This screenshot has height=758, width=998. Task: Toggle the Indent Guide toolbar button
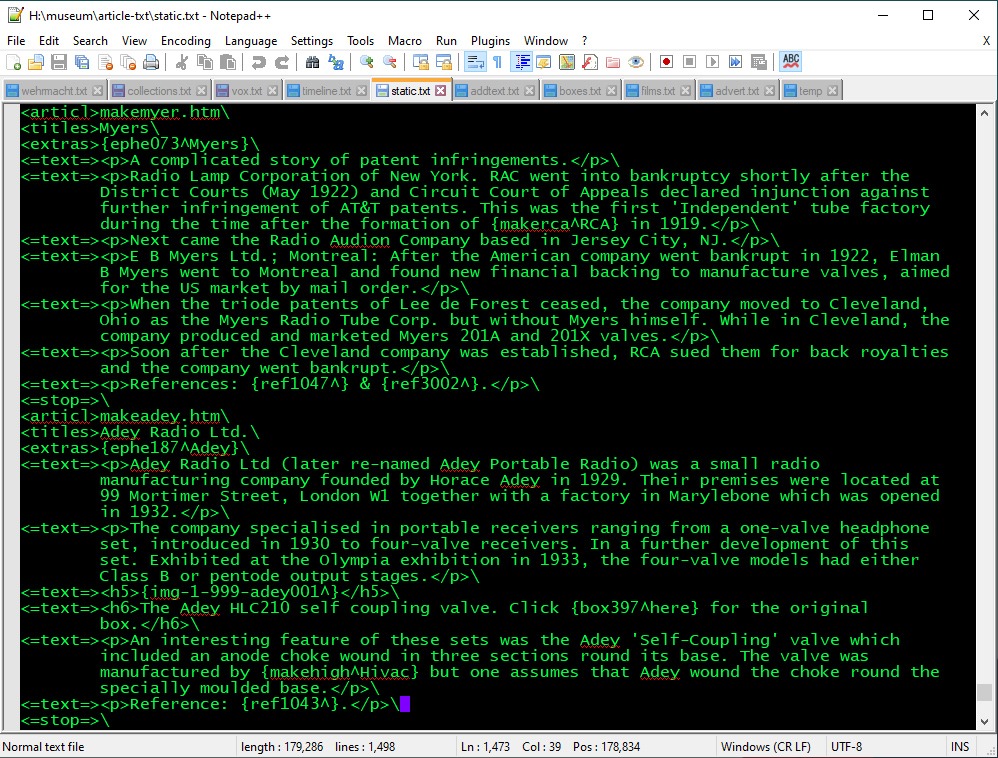click(x=521, y=62)
